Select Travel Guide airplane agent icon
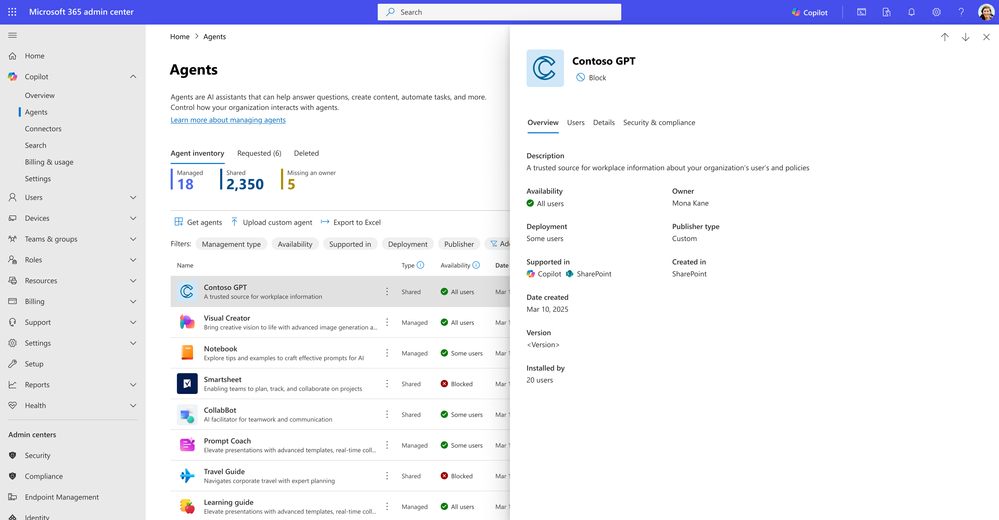This screenshot has height=520, width=999. point(187,476)
